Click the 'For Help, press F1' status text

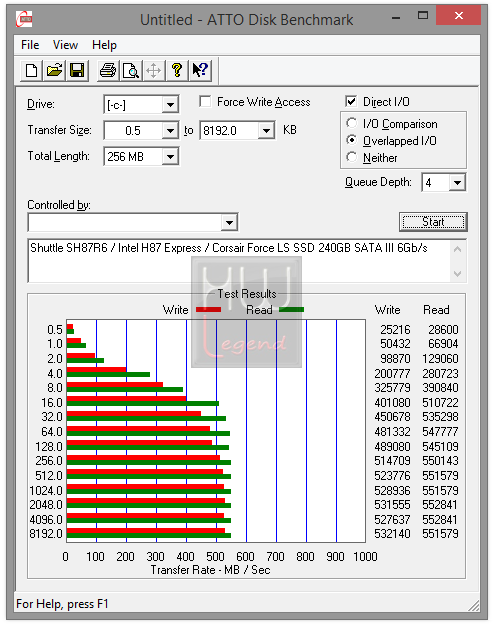(x=62, y=604)
